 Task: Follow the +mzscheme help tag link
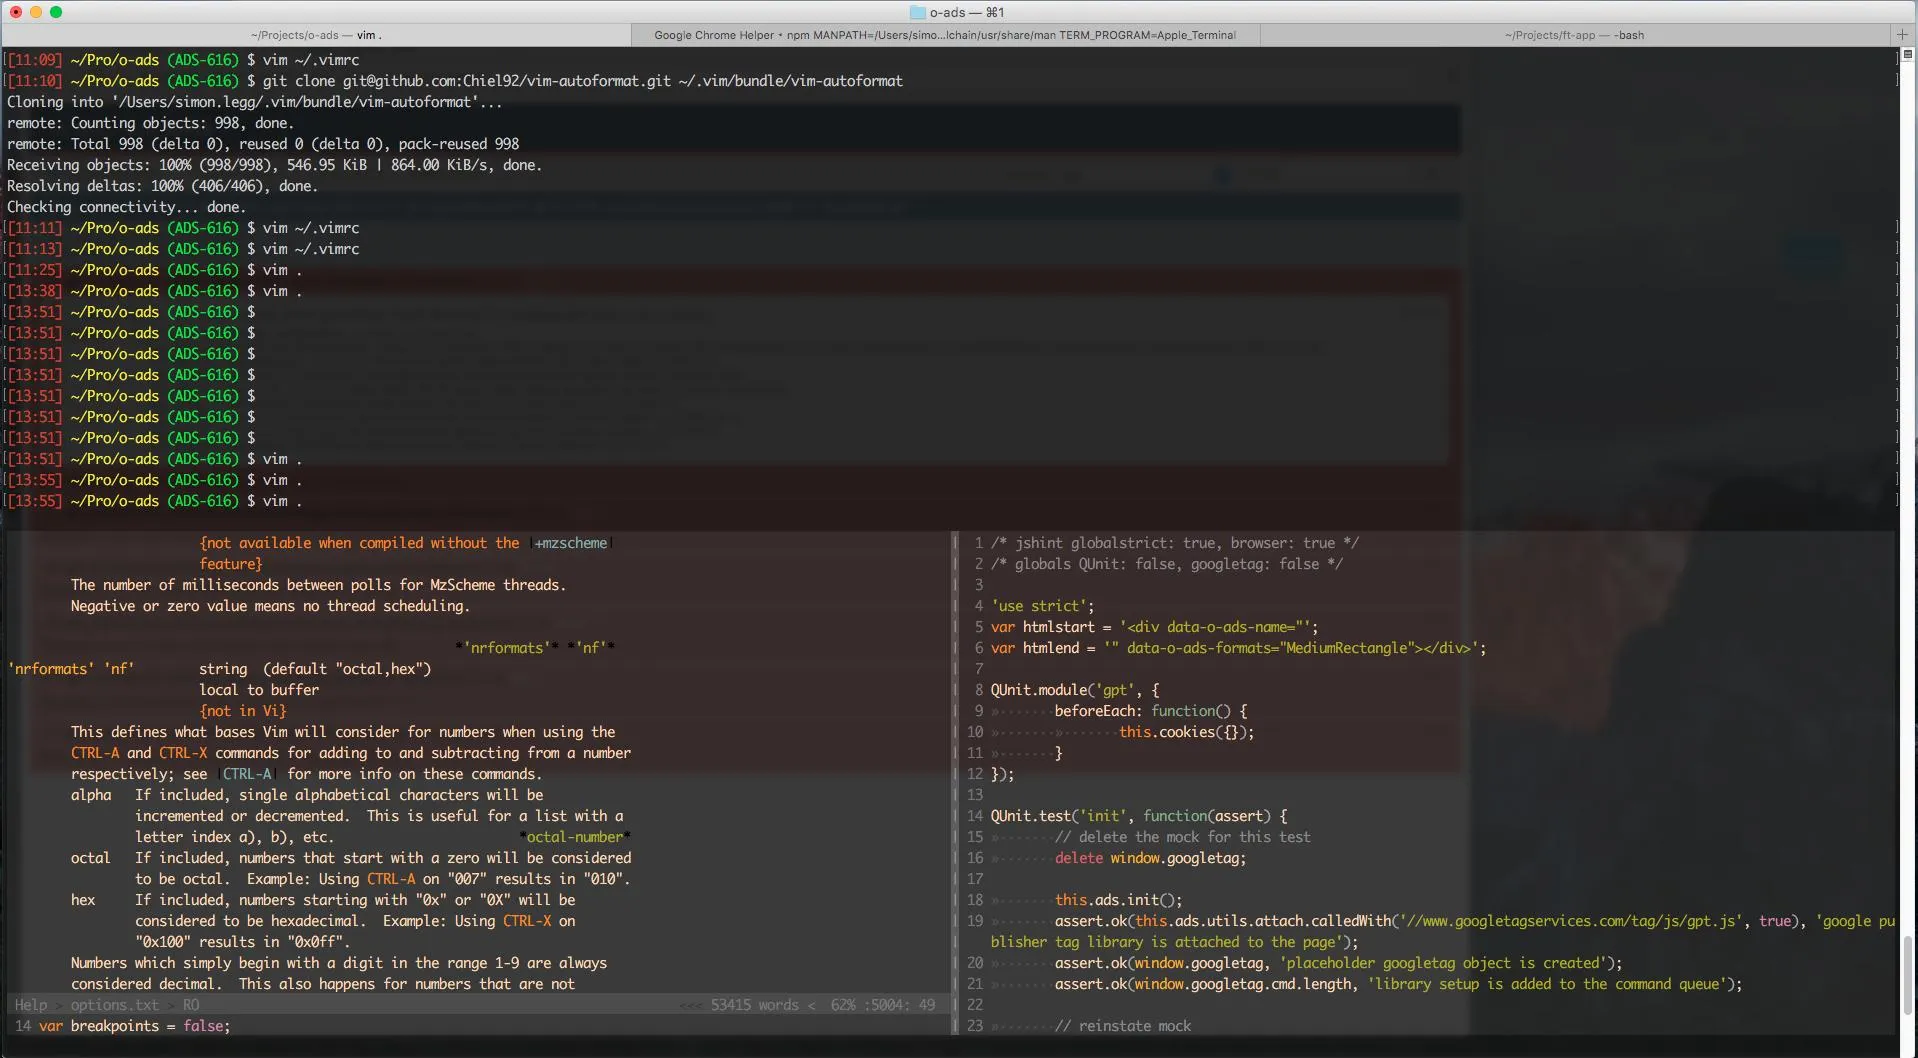(x=571, y=543)
